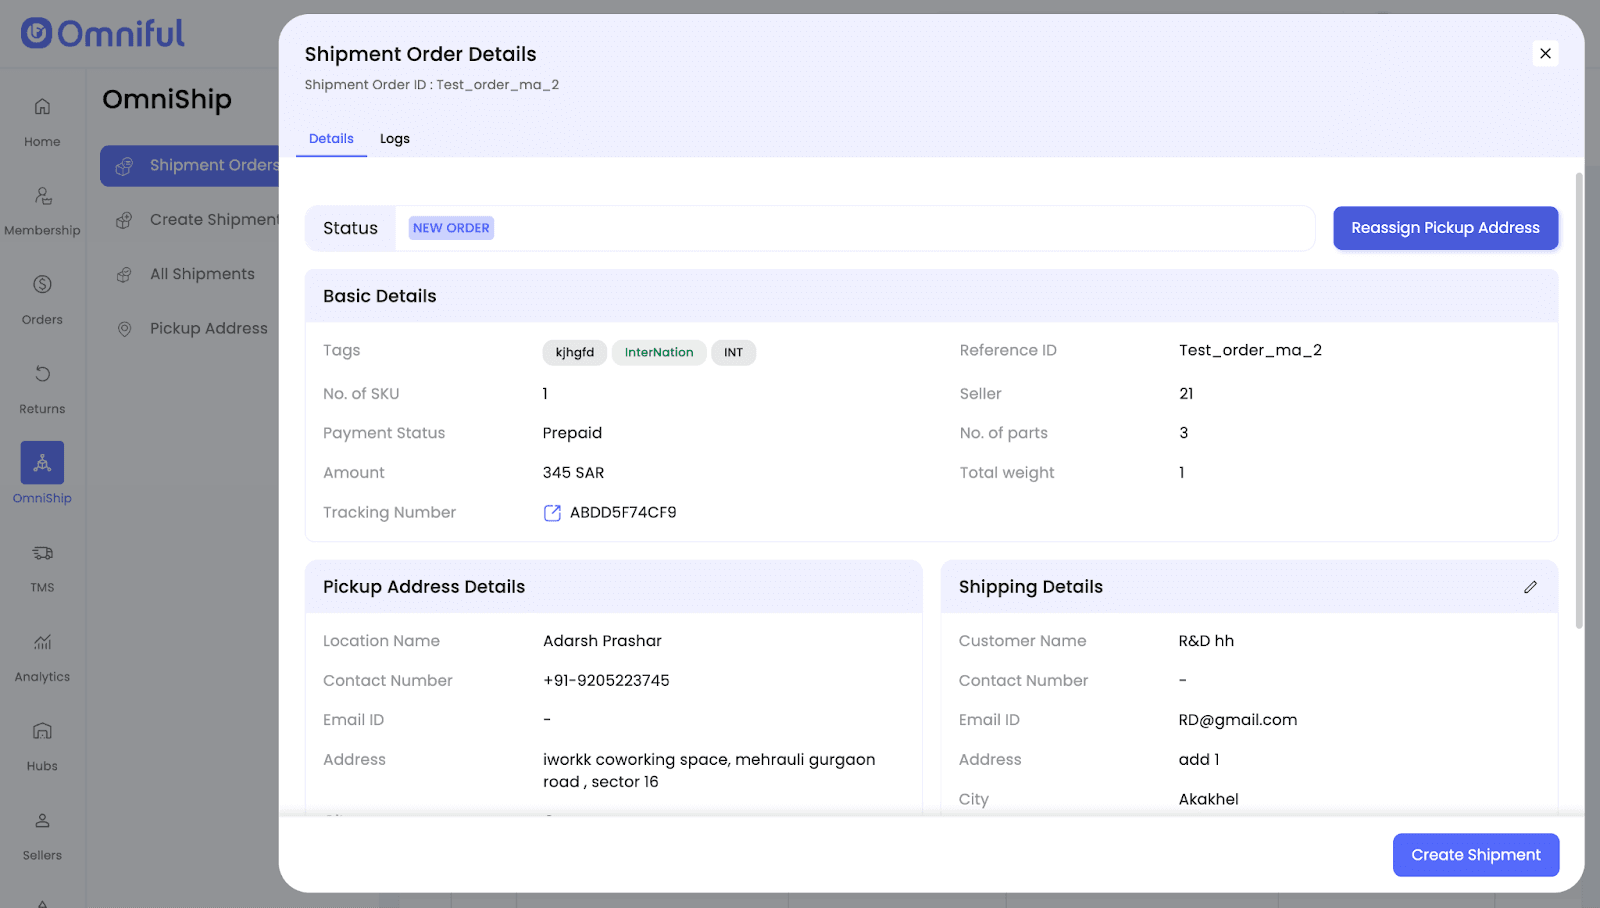The height and width of the screenshot is (908, 1600).
Task: Open the Hubs warehouse icon
Action: (x=42, y=731)
